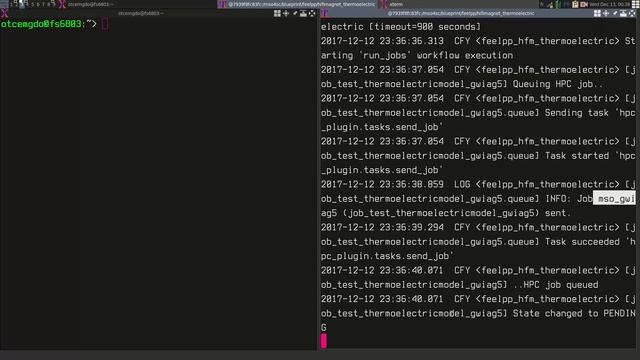Image resolution: width=640 pixels, height=360 pixels.
Task: Click the 'LOG' tag at 23:36:38.859
Action: coord(462,184)
